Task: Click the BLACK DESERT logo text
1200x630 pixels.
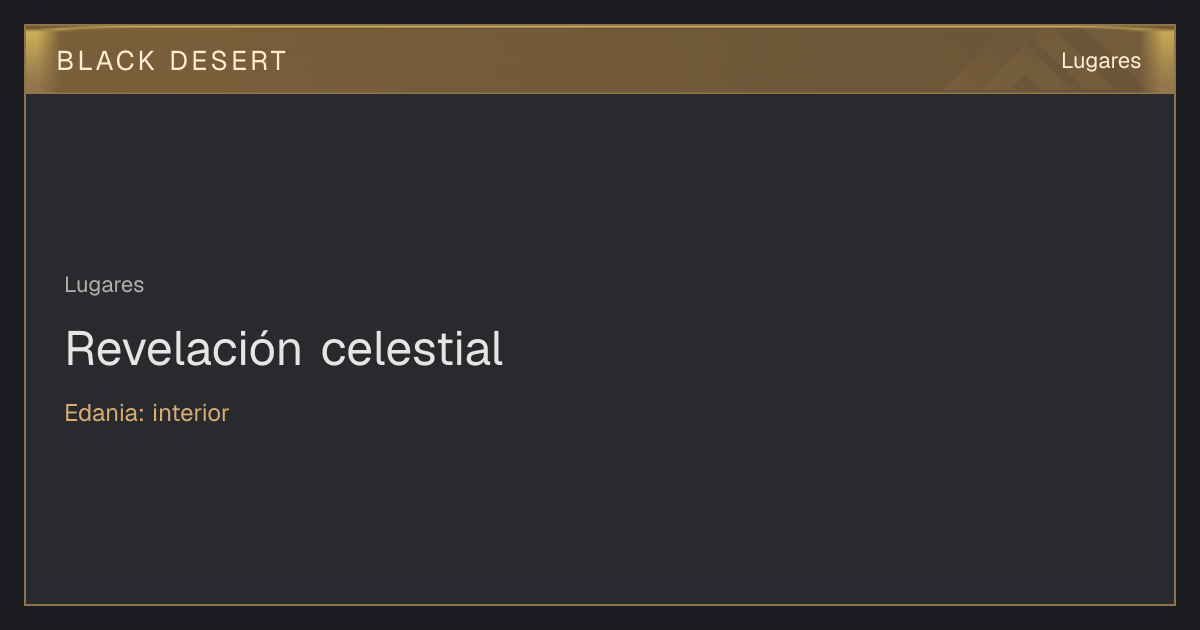Action: pyautogui.click(x=172, y=61)
